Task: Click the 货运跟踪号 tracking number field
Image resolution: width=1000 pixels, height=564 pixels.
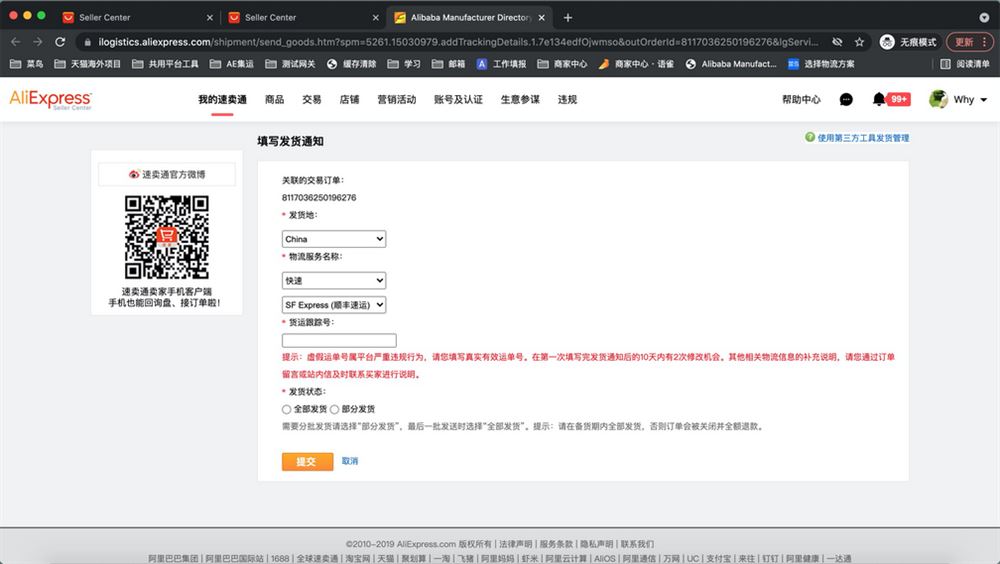Action: (339, 340)
